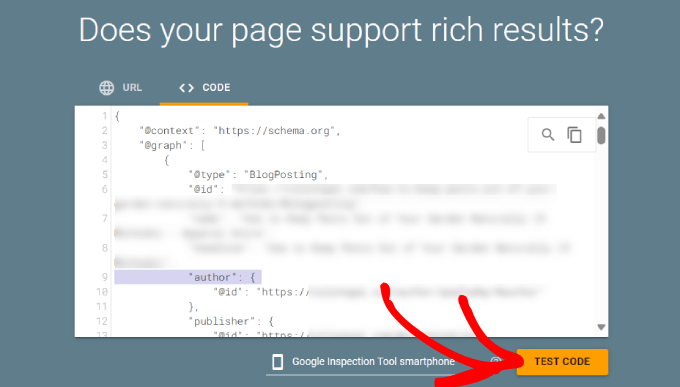Open the Google Inspection Tool smartphone dropdown

tap(373, 361)
